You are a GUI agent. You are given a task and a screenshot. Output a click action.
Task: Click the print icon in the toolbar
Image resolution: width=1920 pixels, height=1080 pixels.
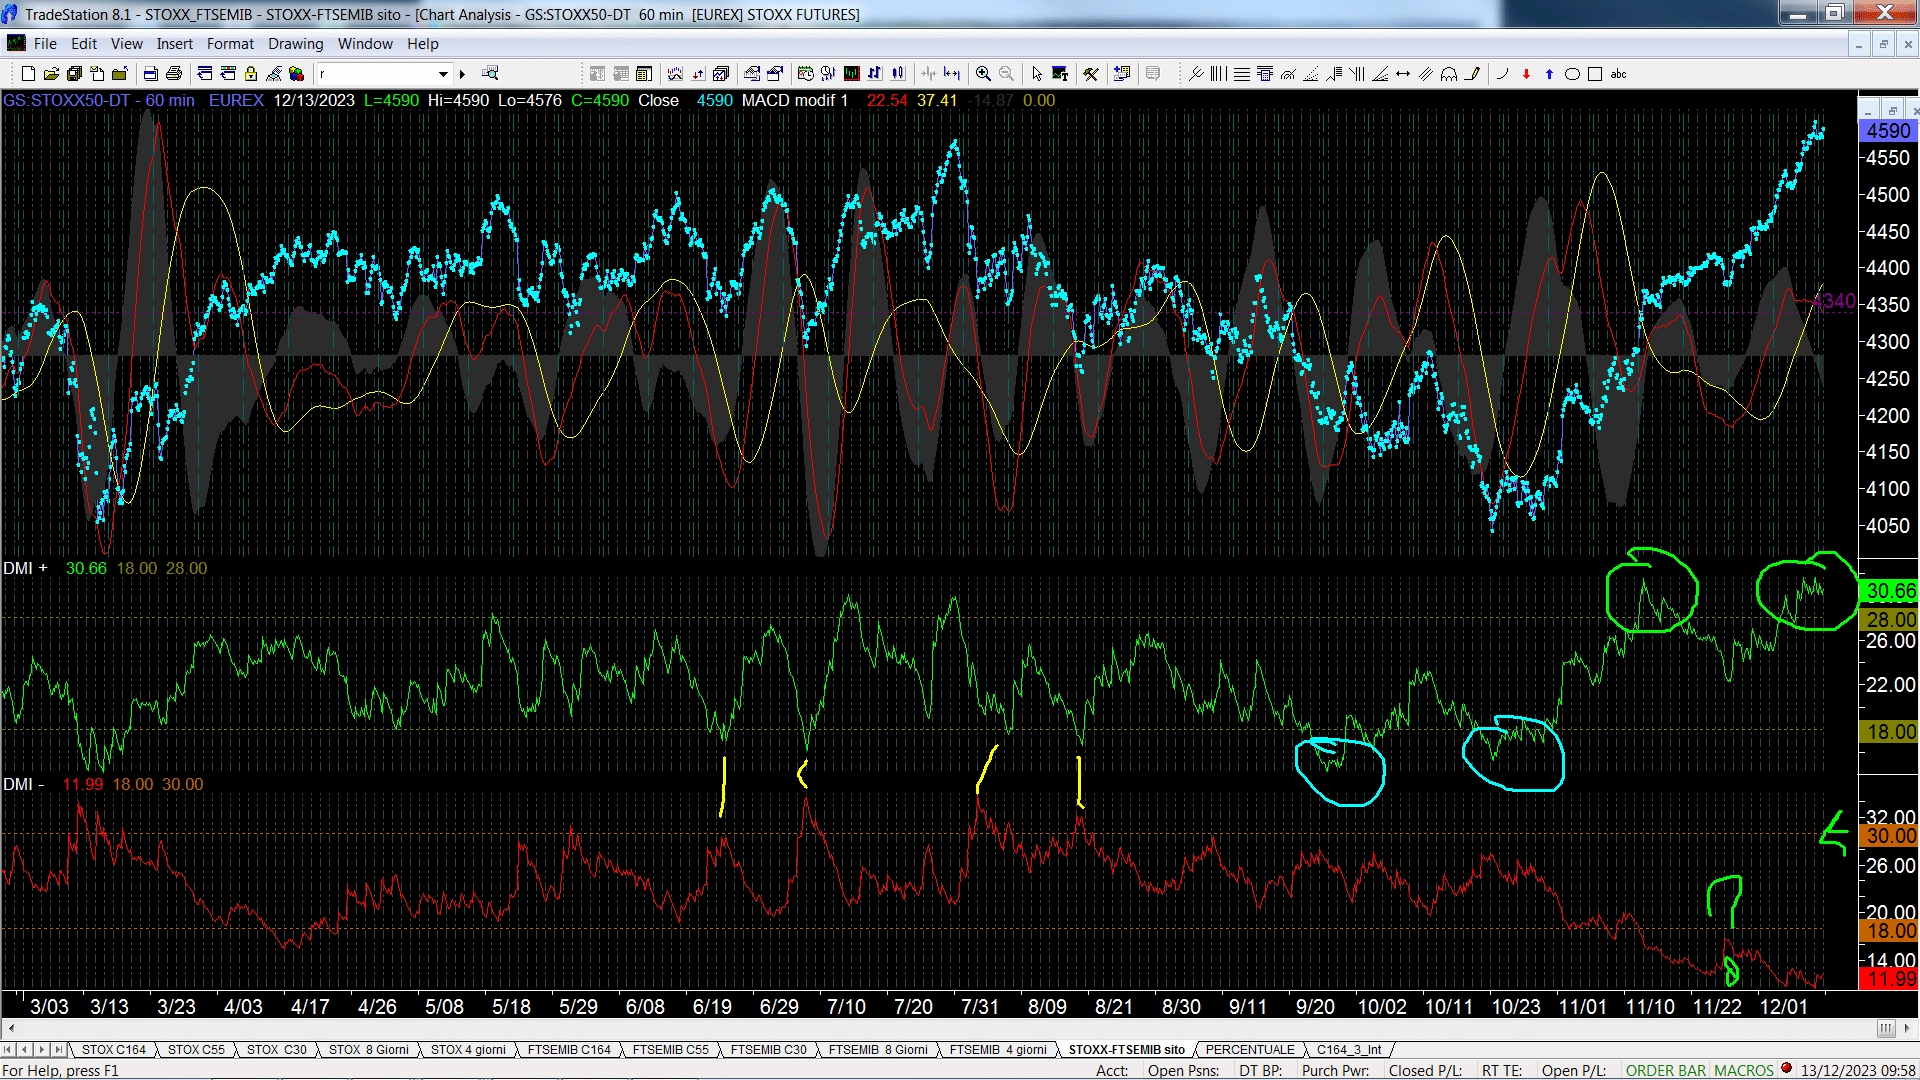pos(174,74)
